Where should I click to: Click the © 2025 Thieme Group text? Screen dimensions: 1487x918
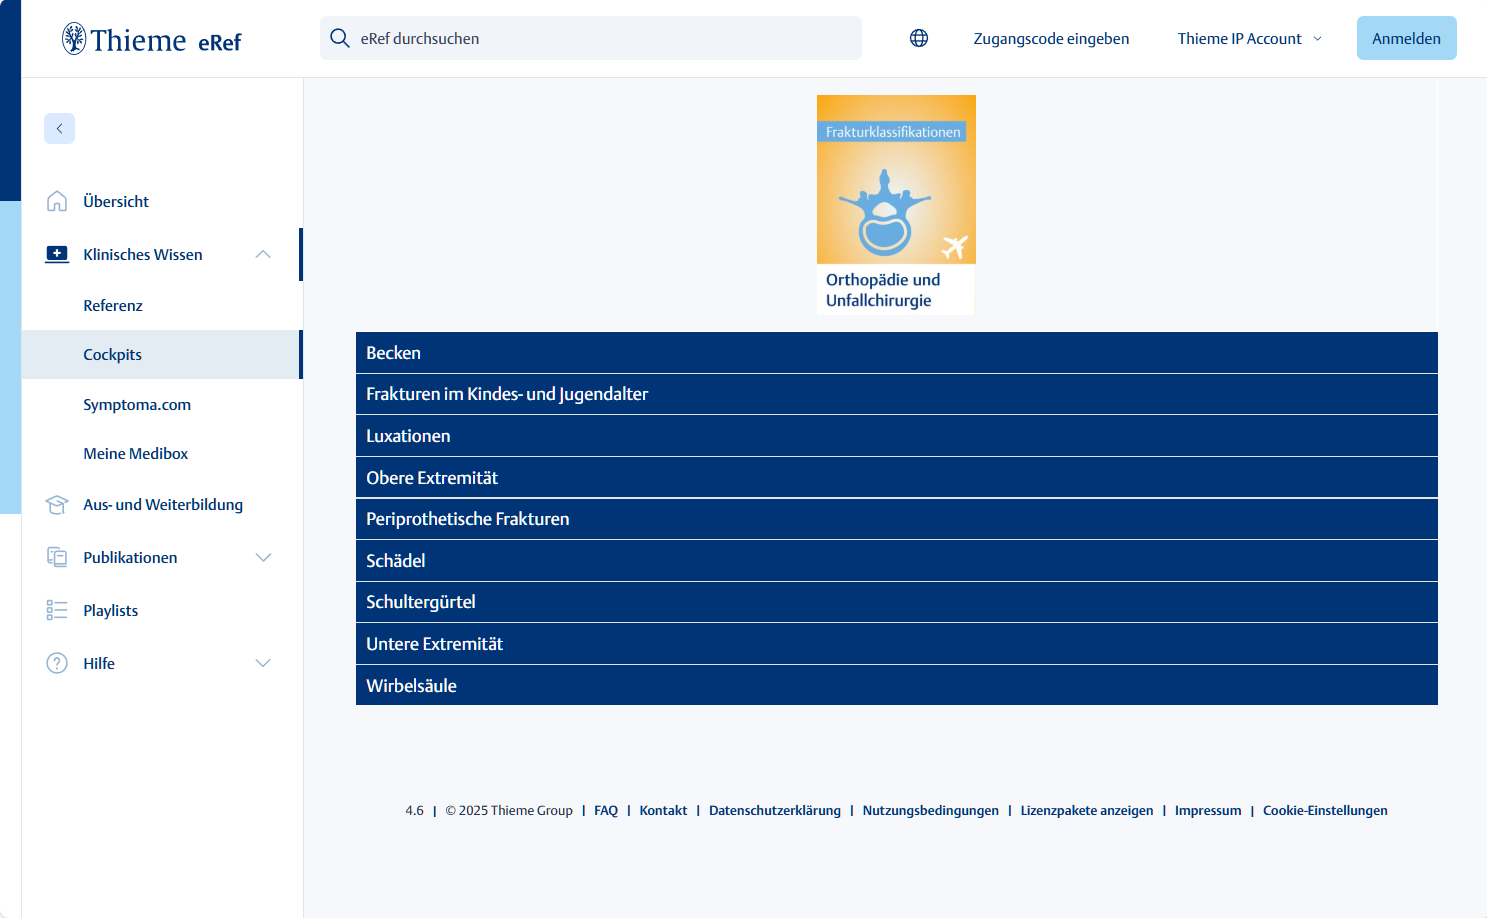point(509,810)
